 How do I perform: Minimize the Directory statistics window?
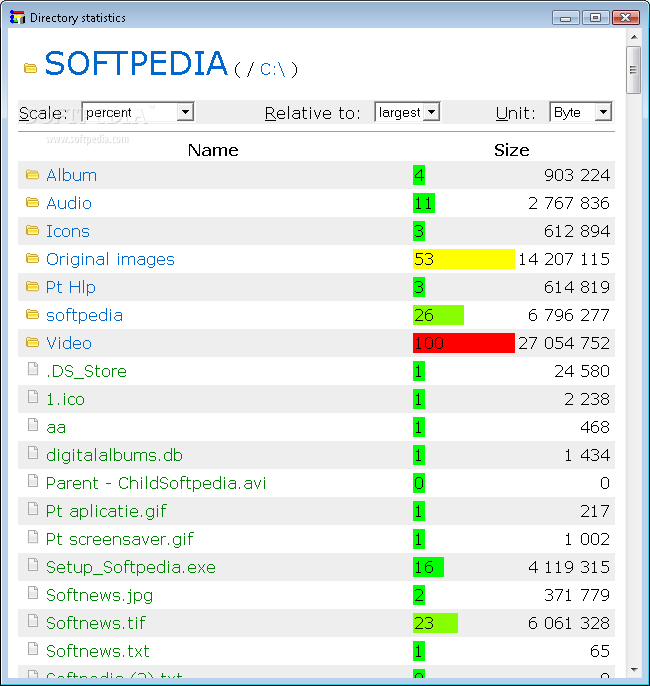point(566,18)
